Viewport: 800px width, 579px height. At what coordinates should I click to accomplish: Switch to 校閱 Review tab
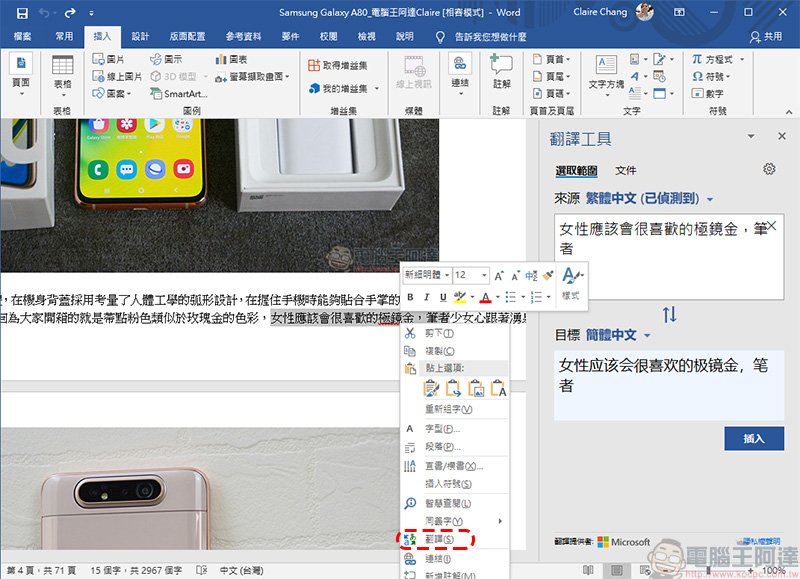coord(329,36)
